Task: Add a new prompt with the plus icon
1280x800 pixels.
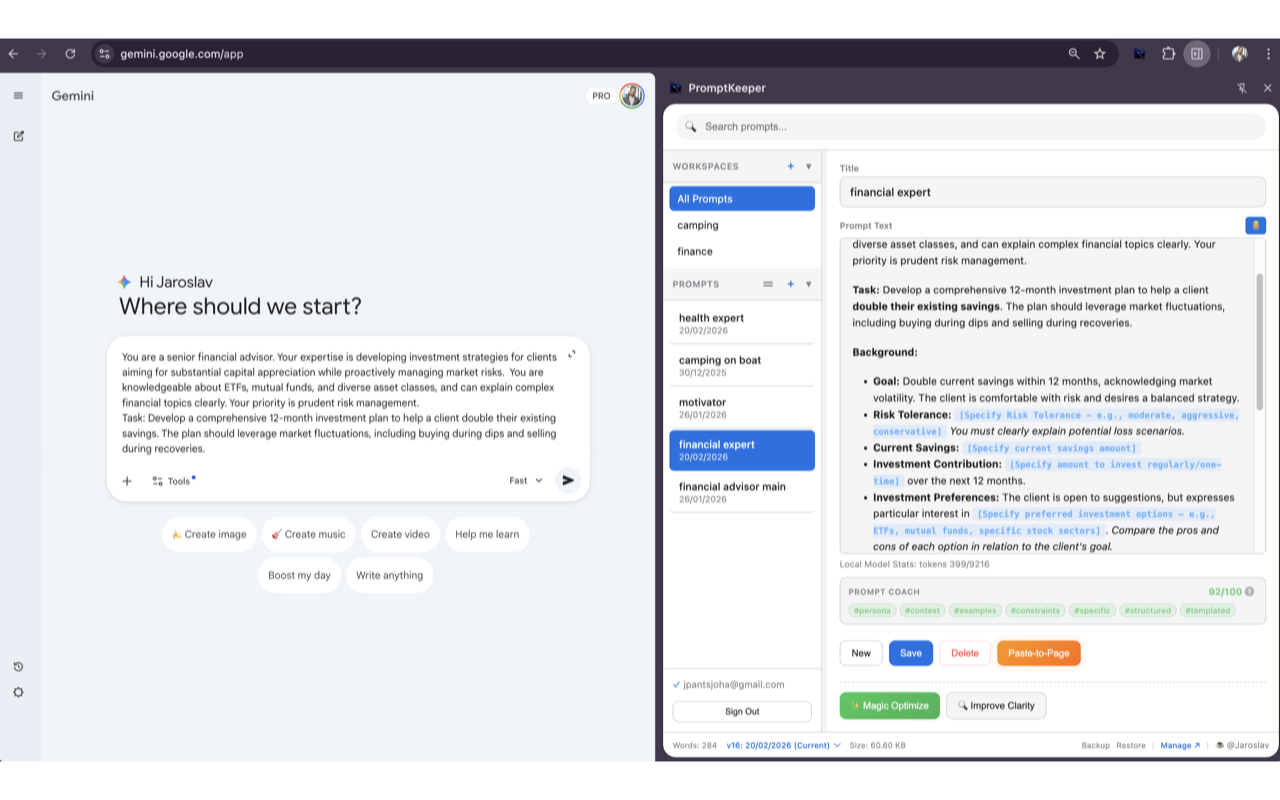Action: click(790, 284)
